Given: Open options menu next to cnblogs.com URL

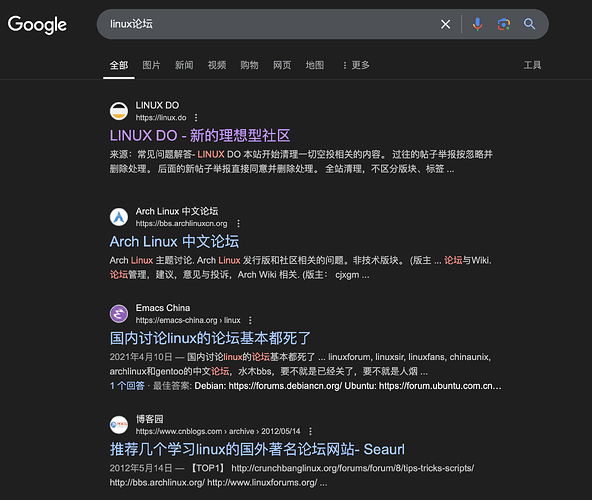Looking at the screenshot, I should 310,431.
